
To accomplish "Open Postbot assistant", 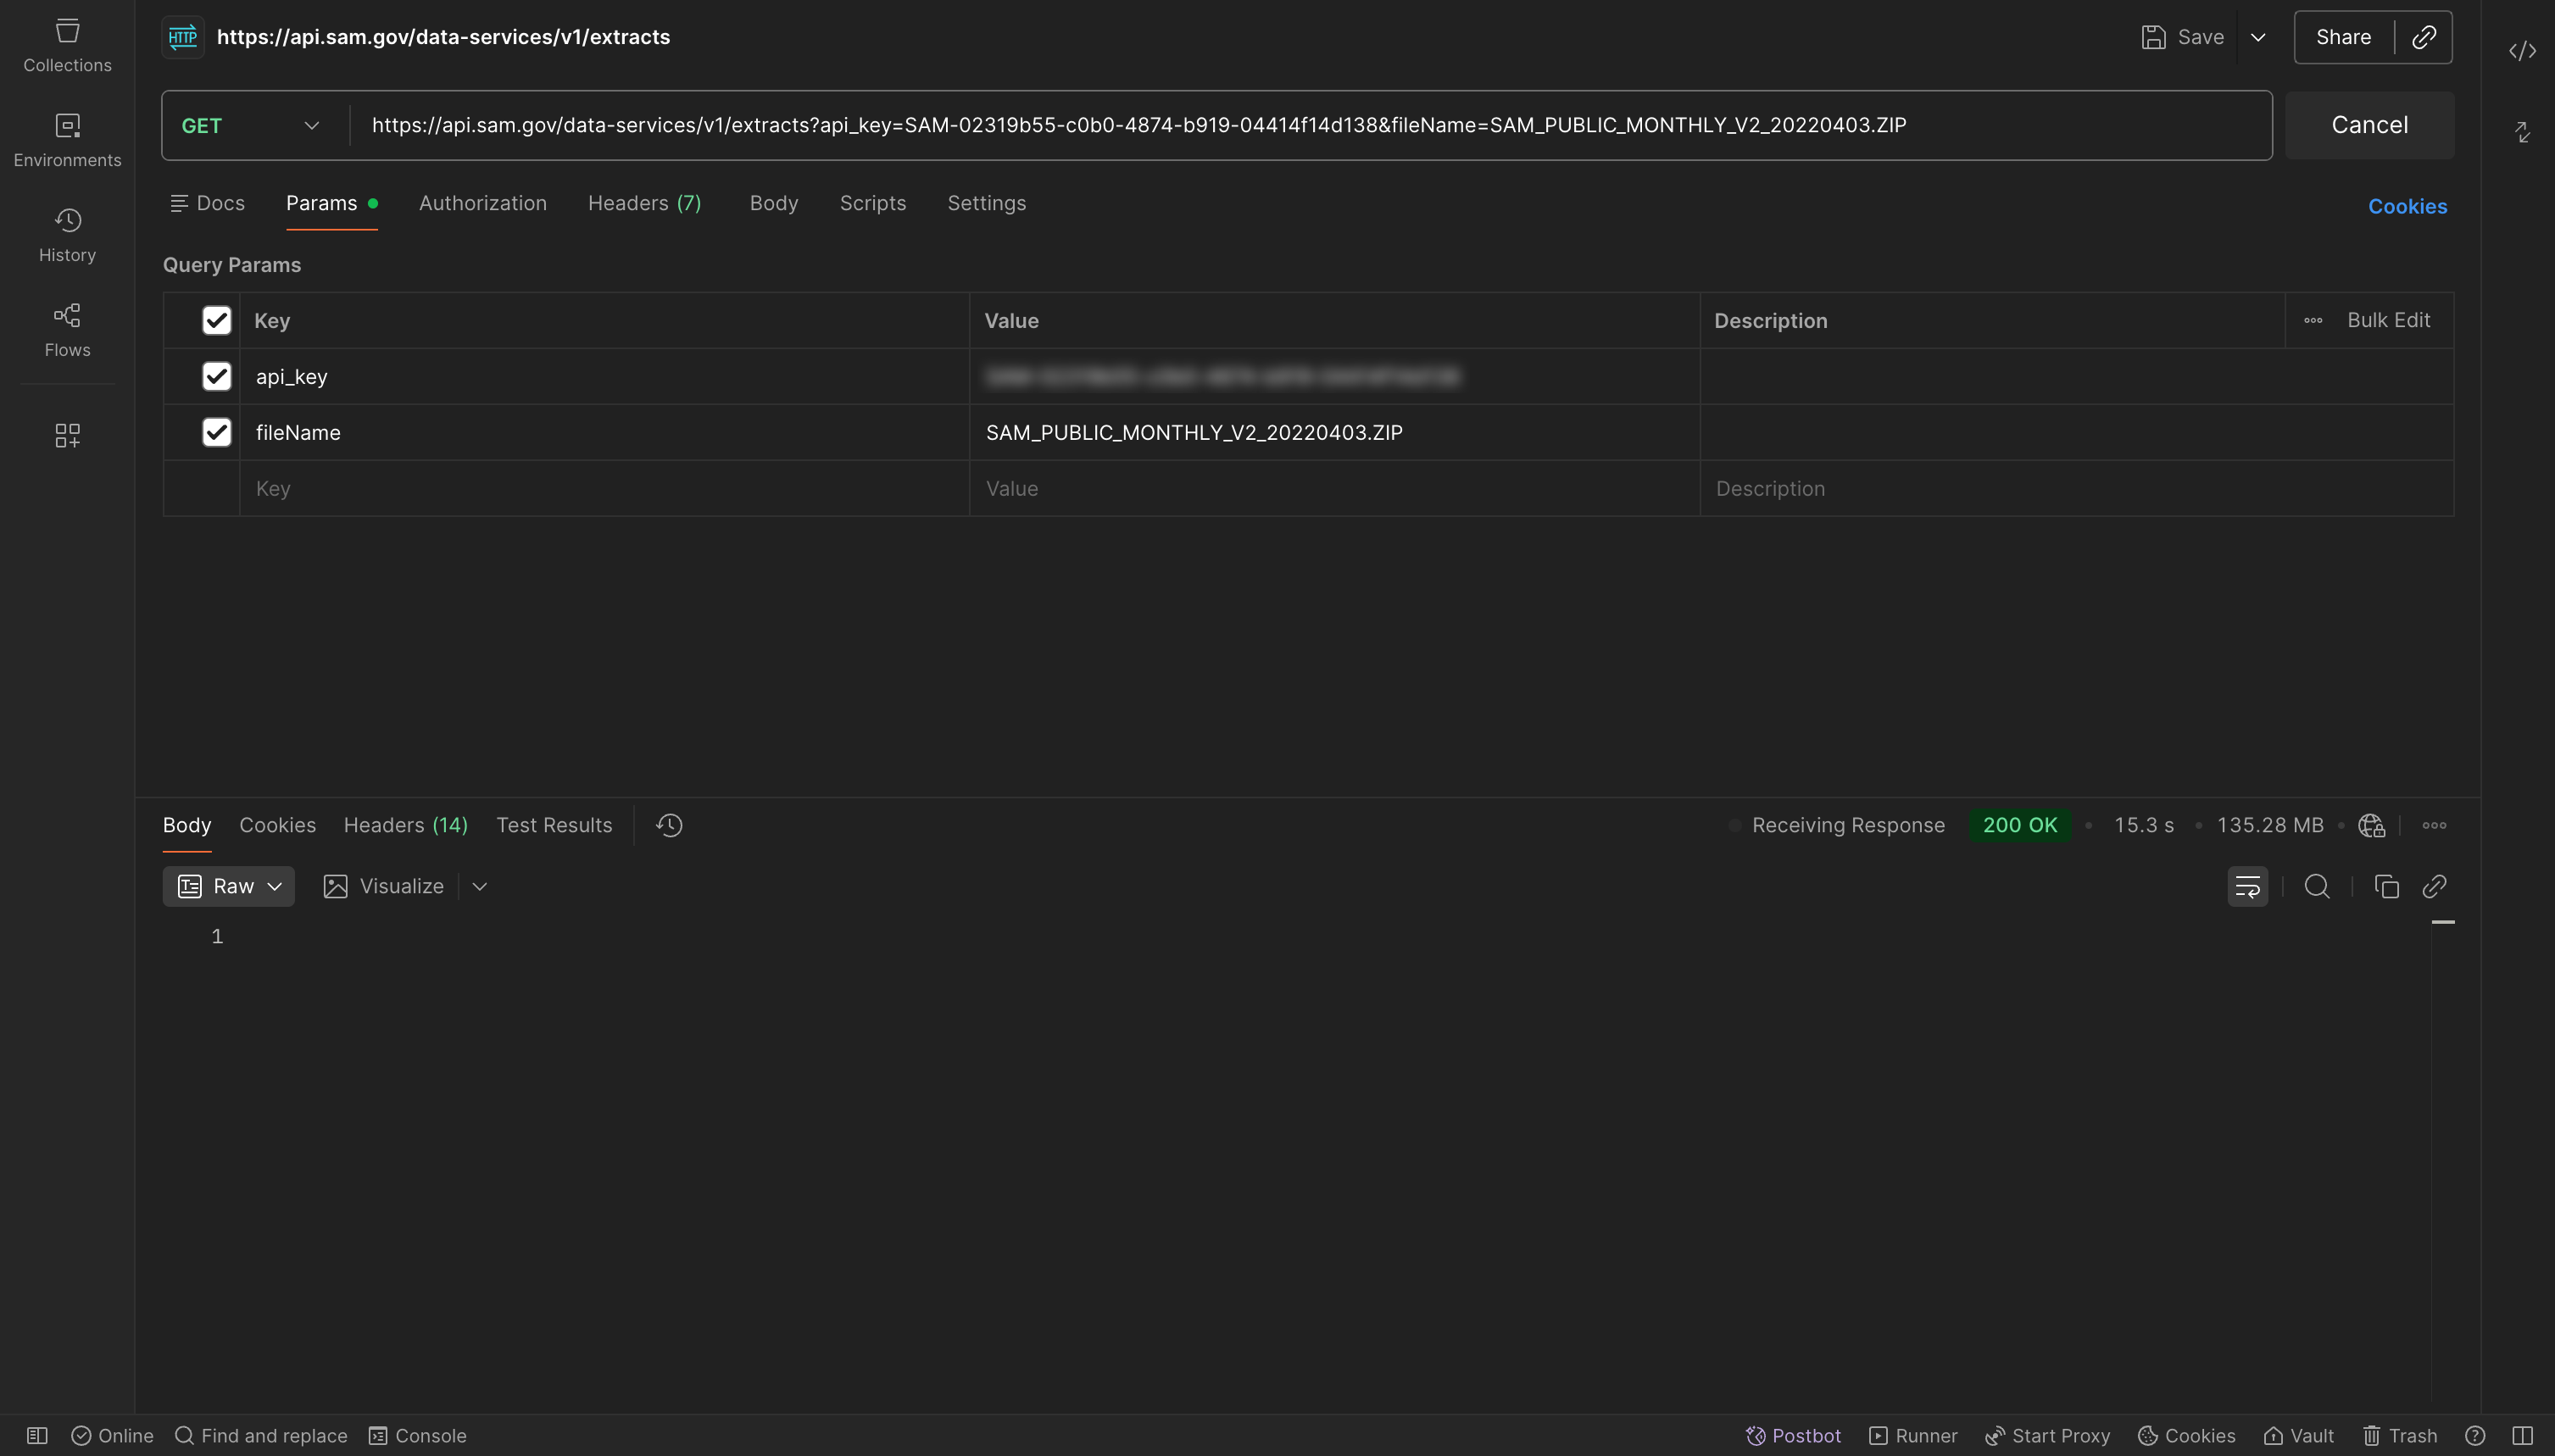I will tap(1793, 1435).
